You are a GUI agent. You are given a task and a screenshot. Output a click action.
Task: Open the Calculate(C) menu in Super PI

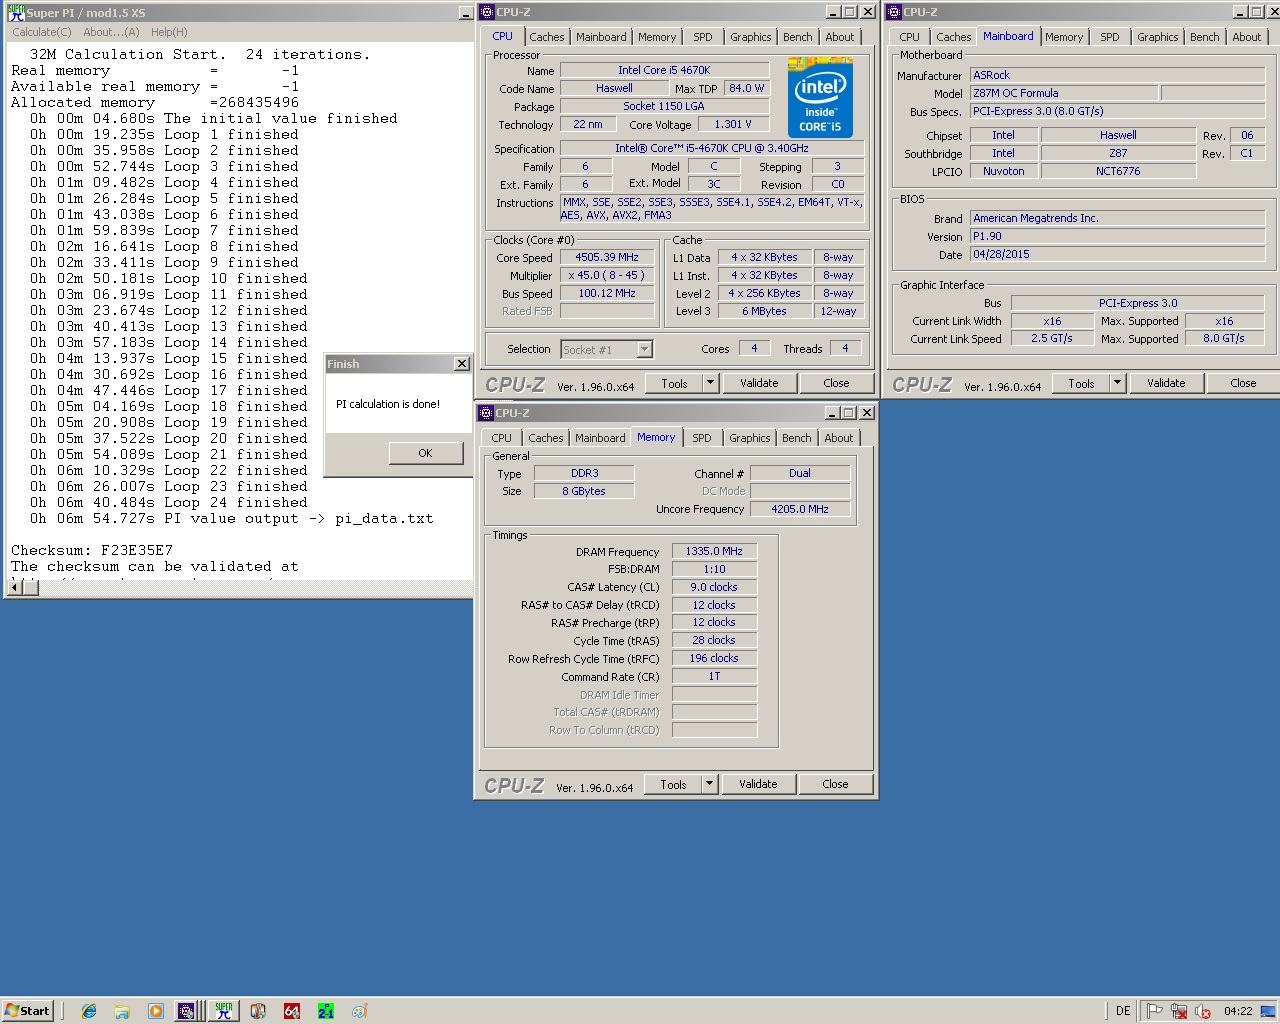tap(41, 32)
